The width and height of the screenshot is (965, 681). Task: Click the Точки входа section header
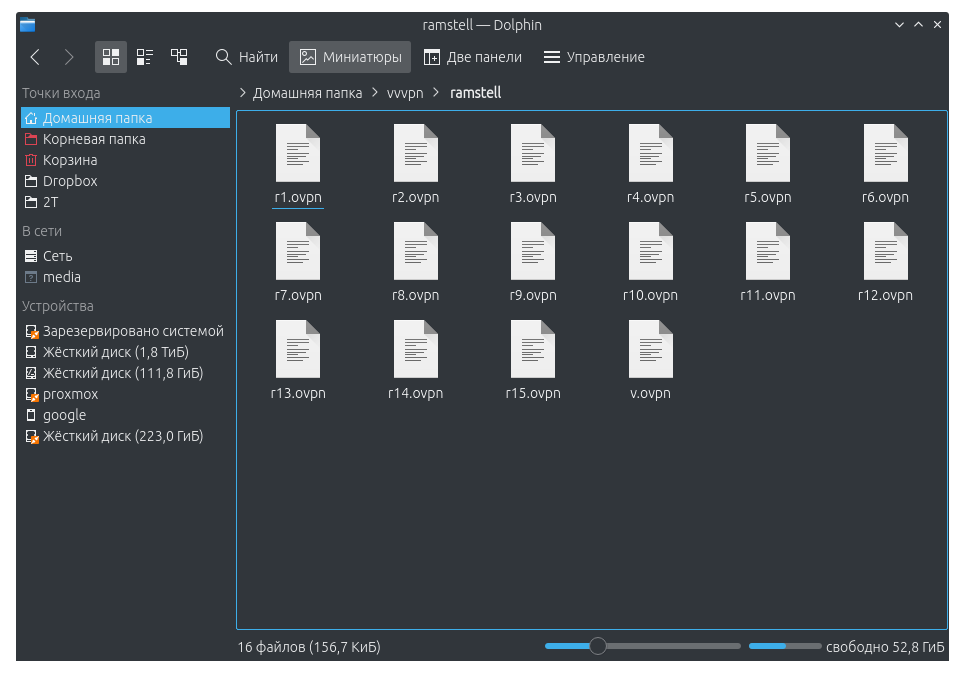[x=61, y=93]
